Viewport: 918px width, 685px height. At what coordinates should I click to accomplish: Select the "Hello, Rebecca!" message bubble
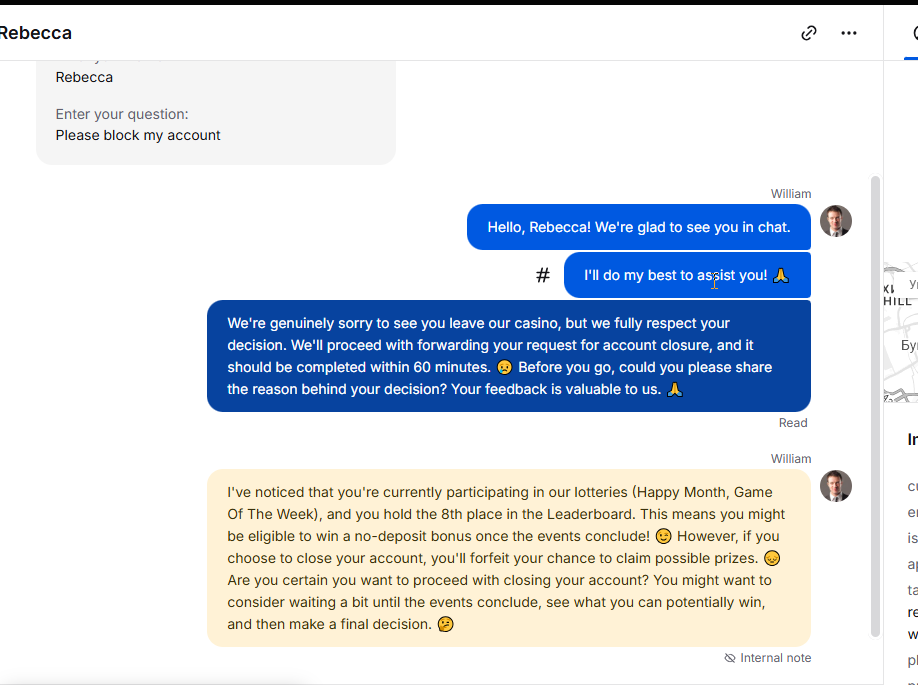639,227
